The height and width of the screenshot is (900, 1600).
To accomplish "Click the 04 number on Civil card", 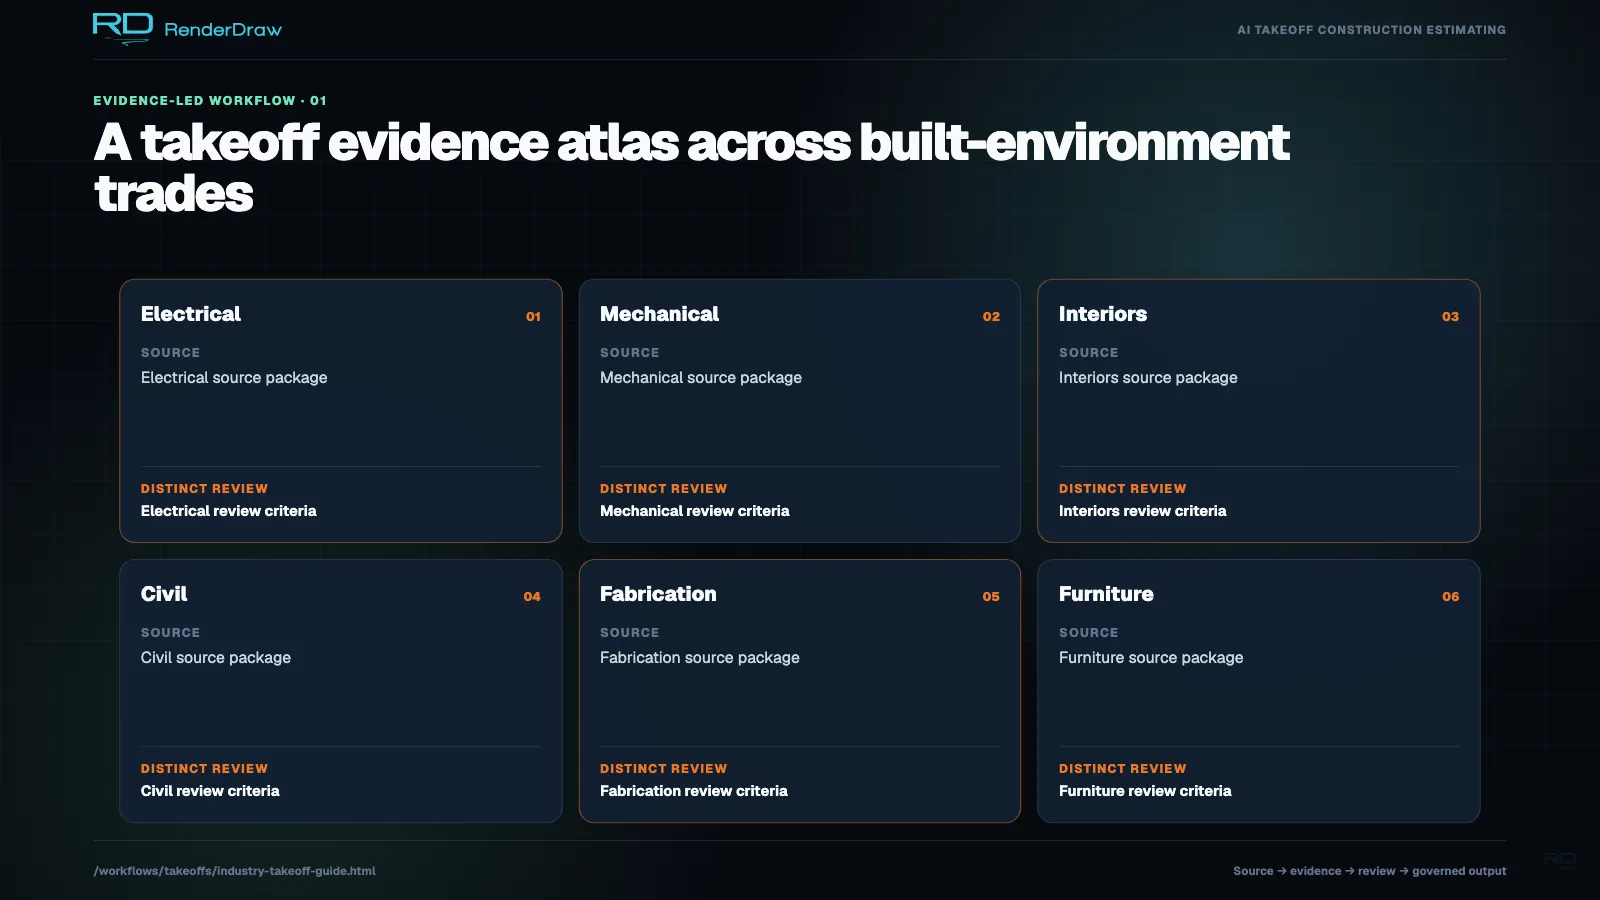I will pos(532,596).
